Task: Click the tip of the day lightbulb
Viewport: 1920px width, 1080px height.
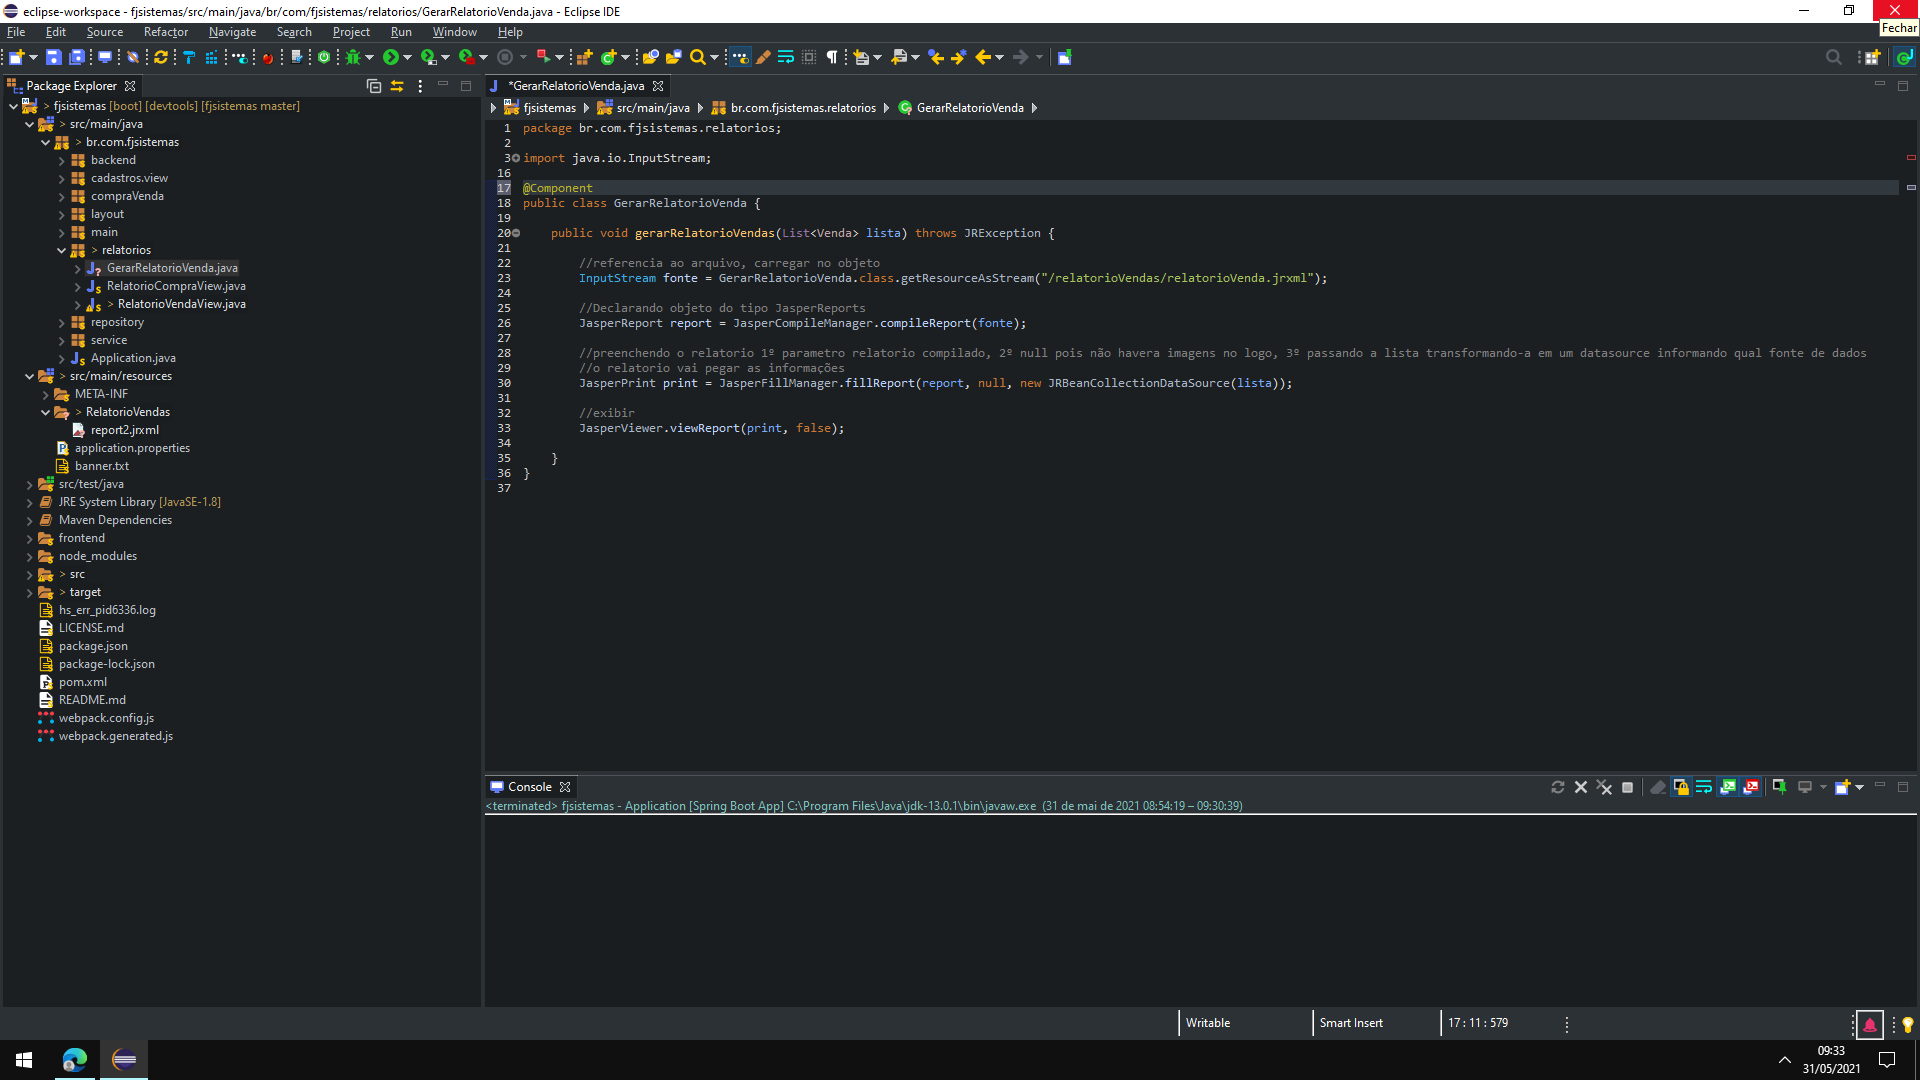Action: coord(1907,1024)
